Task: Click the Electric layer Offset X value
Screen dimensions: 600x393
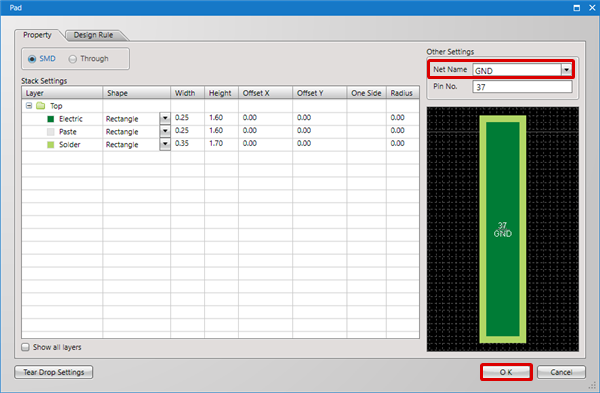Action: [x=249, y=118]
